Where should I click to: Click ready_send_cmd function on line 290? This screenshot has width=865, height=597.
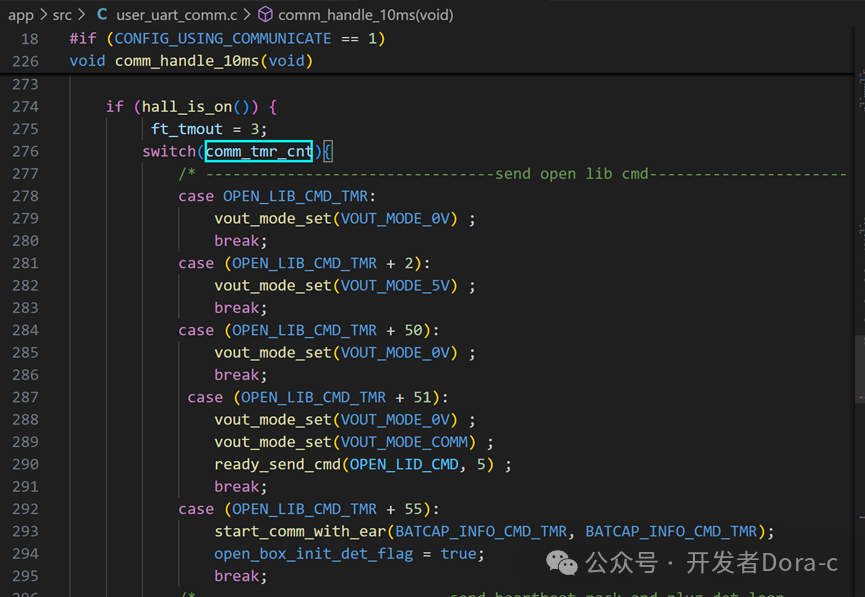(277, 464)
